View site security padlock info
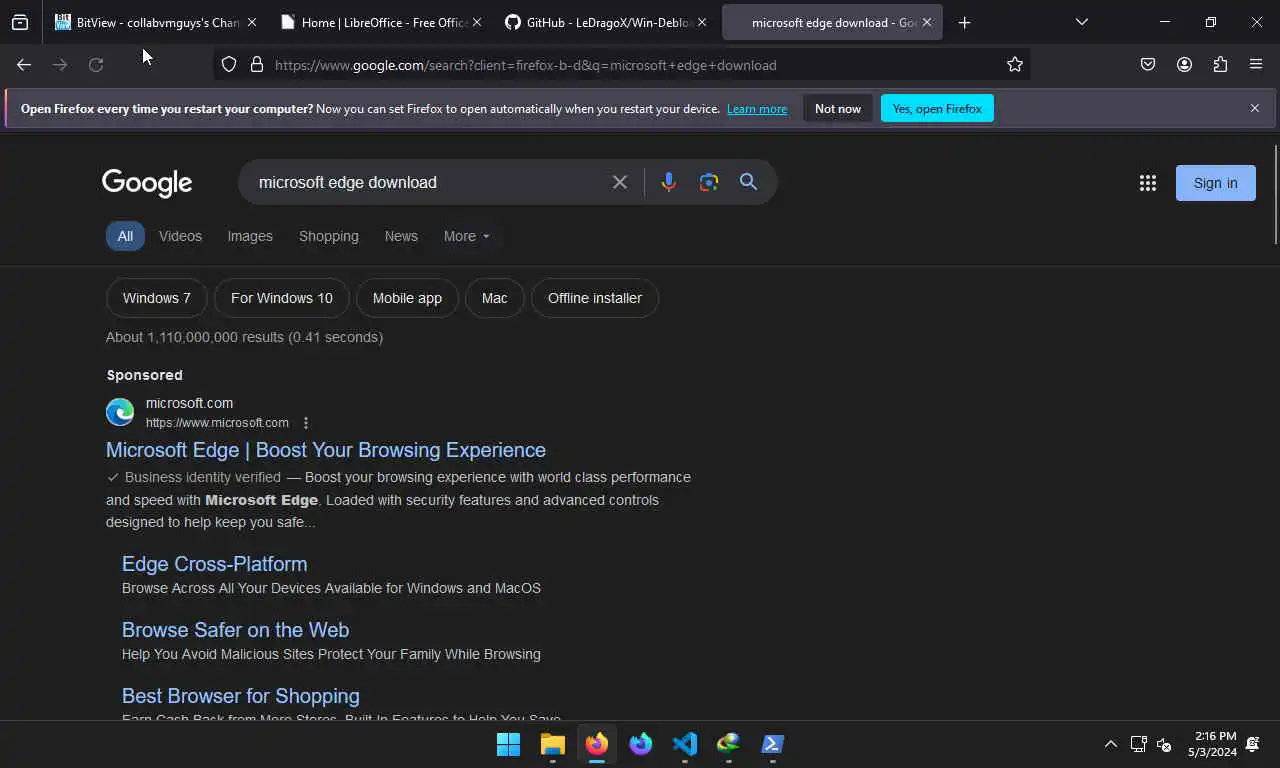 pos(257,65)
